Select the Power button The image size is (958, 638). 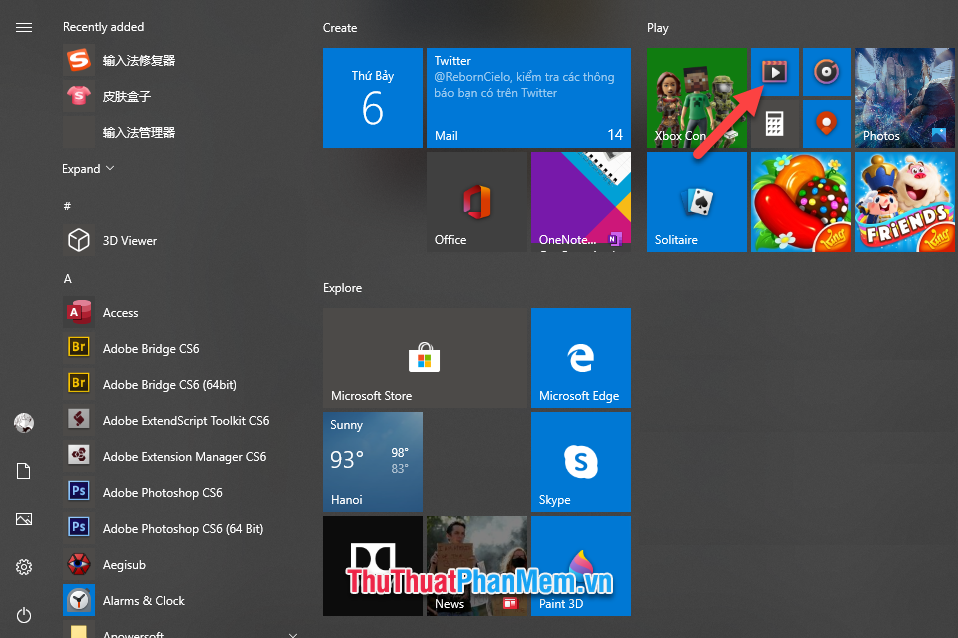tap(24, 615)
